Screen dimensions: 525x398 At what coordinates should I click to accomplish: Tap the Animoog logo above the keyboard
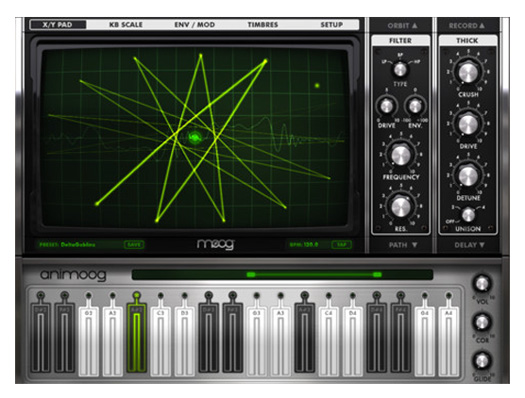73,275
